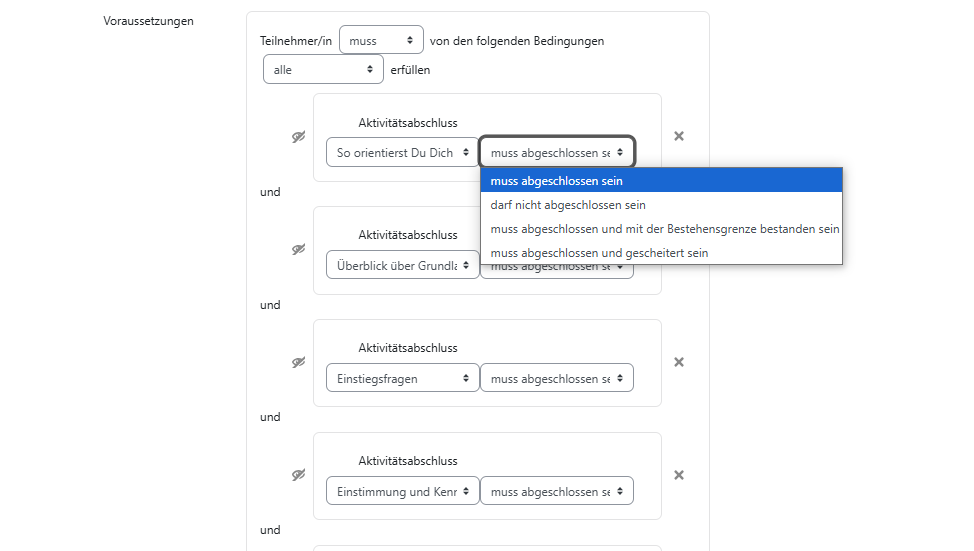This screenshot has height=551, width=974.
Task: Delete the Einstiegsfragen condition with X
Action: coord(679,362)
